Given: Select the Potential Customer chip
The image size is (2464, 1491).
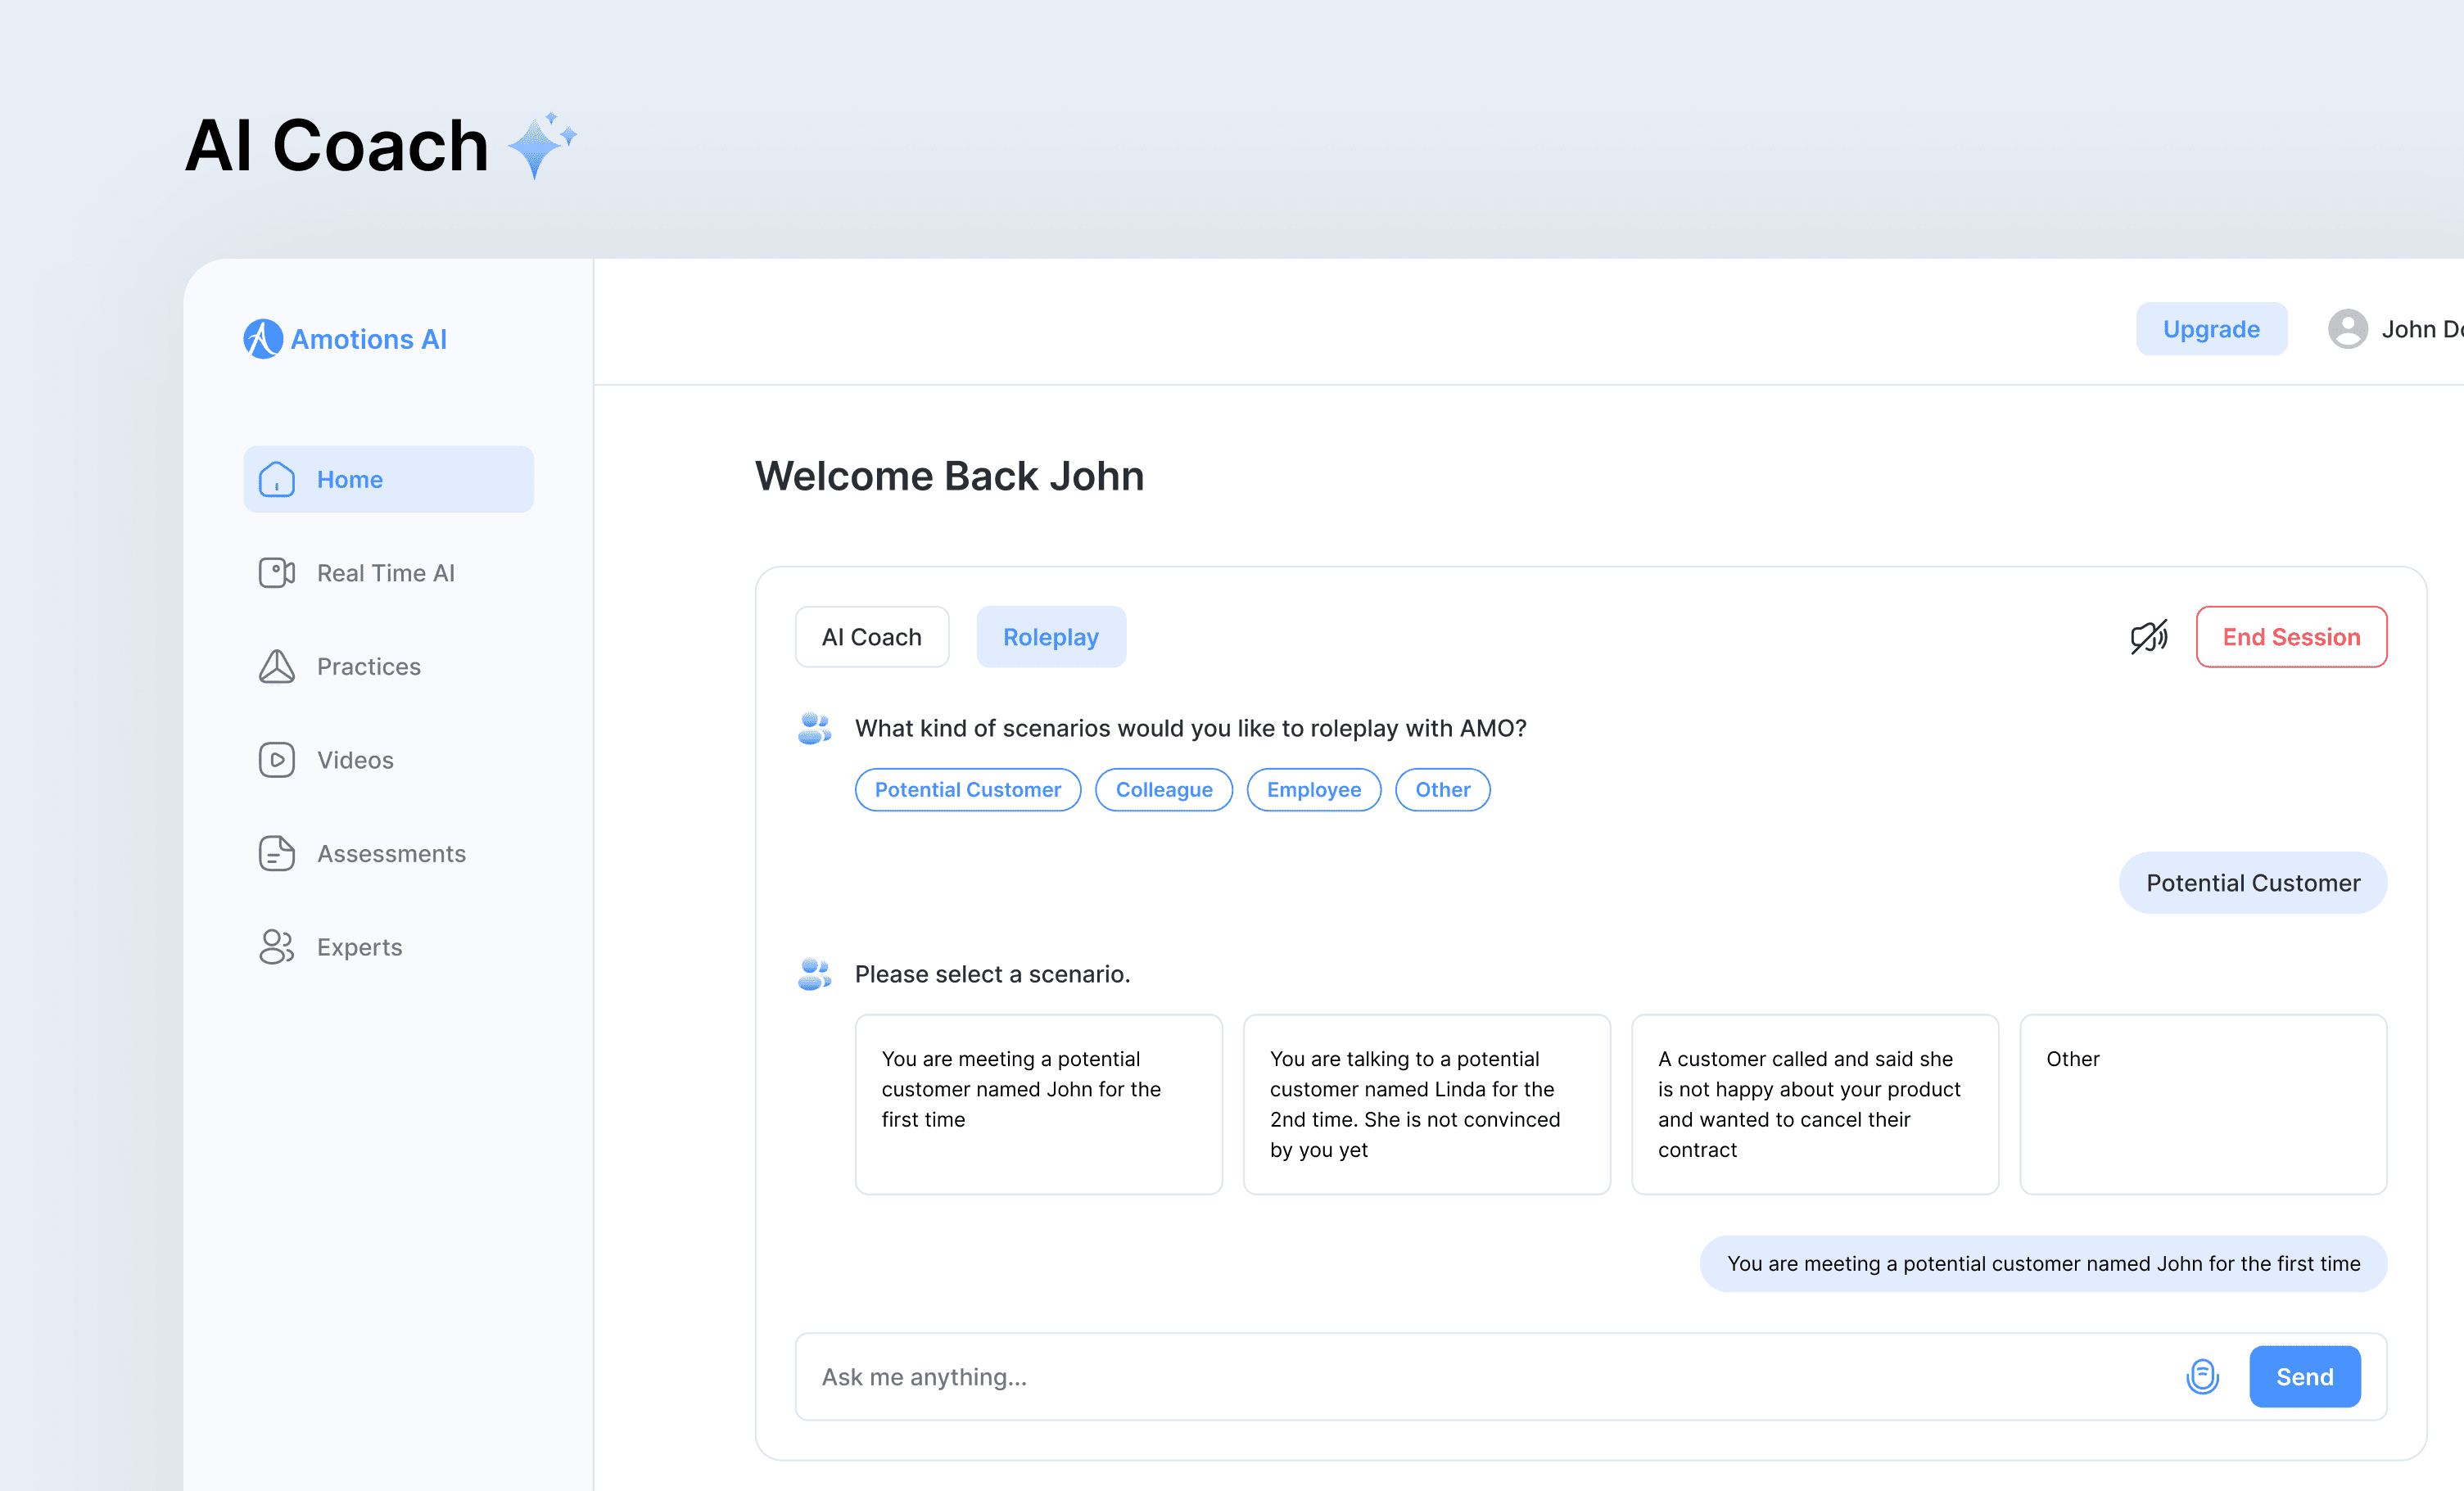Looking at the screenshot, I should [x=967, y=790].
